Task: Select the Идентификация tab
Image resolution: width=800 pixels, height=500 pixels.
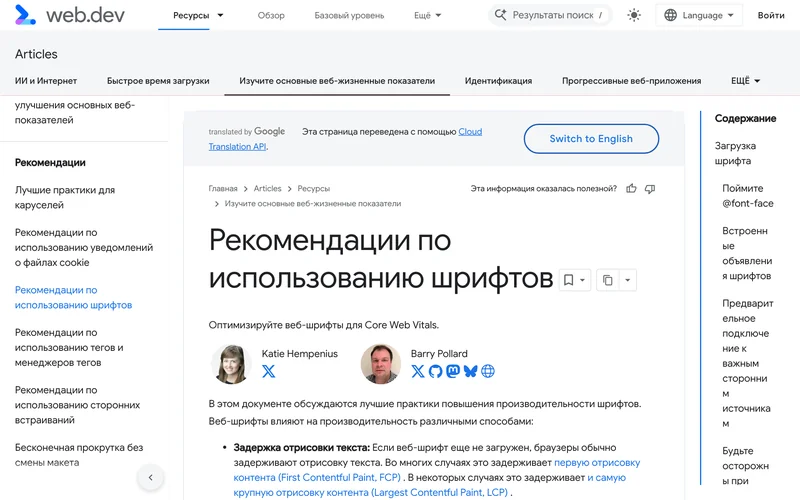Action: pos(498,81)
